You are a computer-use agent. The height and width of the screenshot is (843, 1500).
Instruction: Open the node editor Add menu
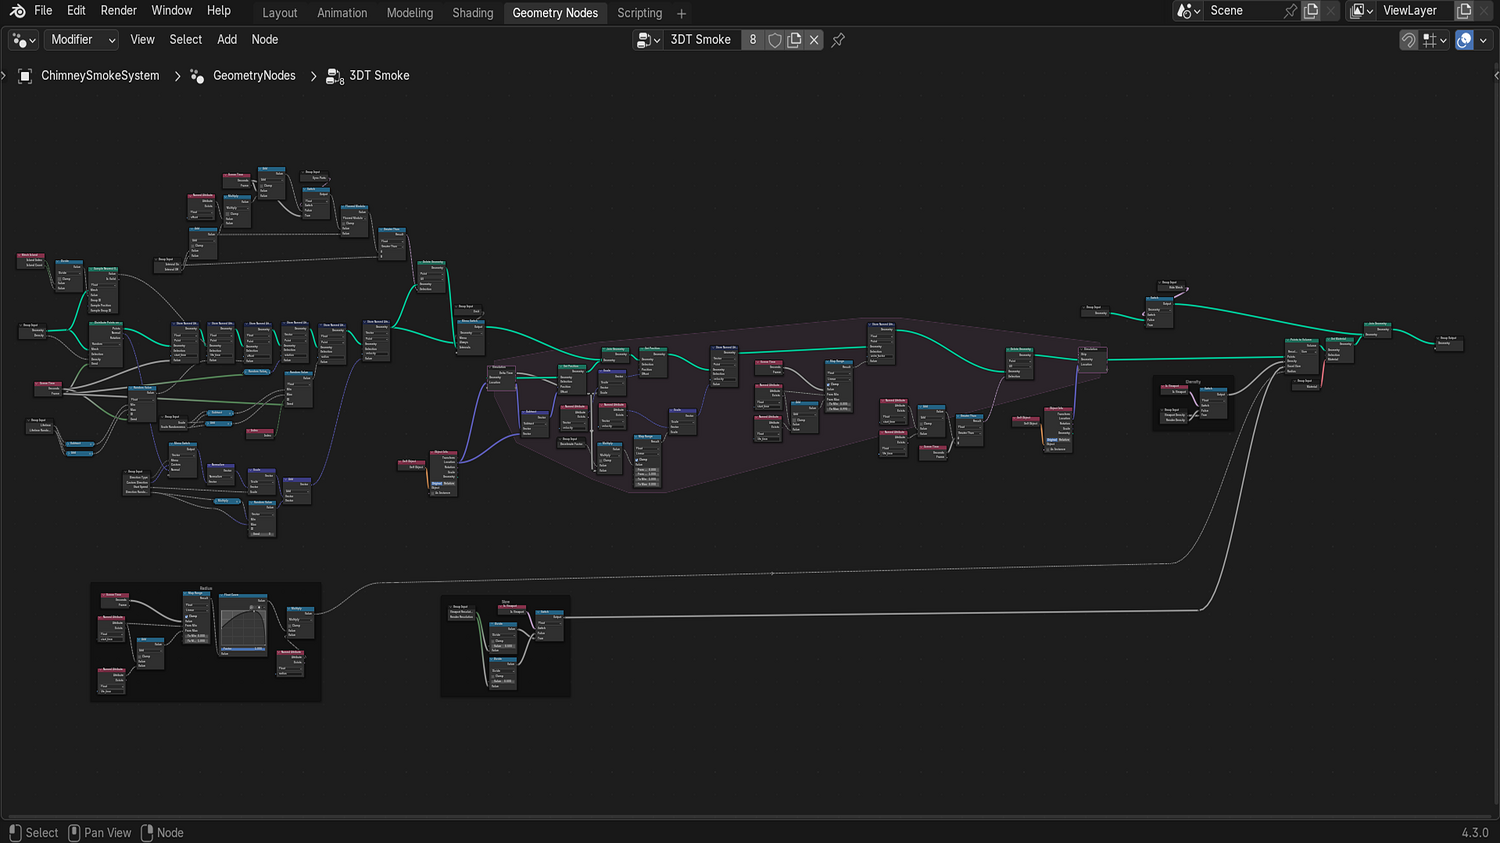click(x=227, y=40)
